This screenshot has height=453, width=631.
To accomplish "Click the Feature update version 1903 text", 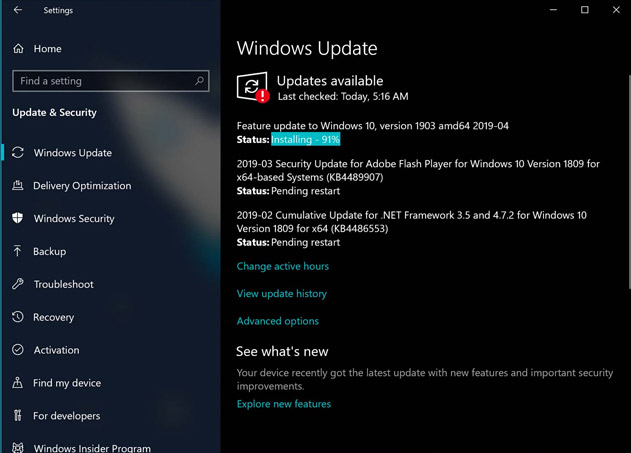I will [373, 126].
